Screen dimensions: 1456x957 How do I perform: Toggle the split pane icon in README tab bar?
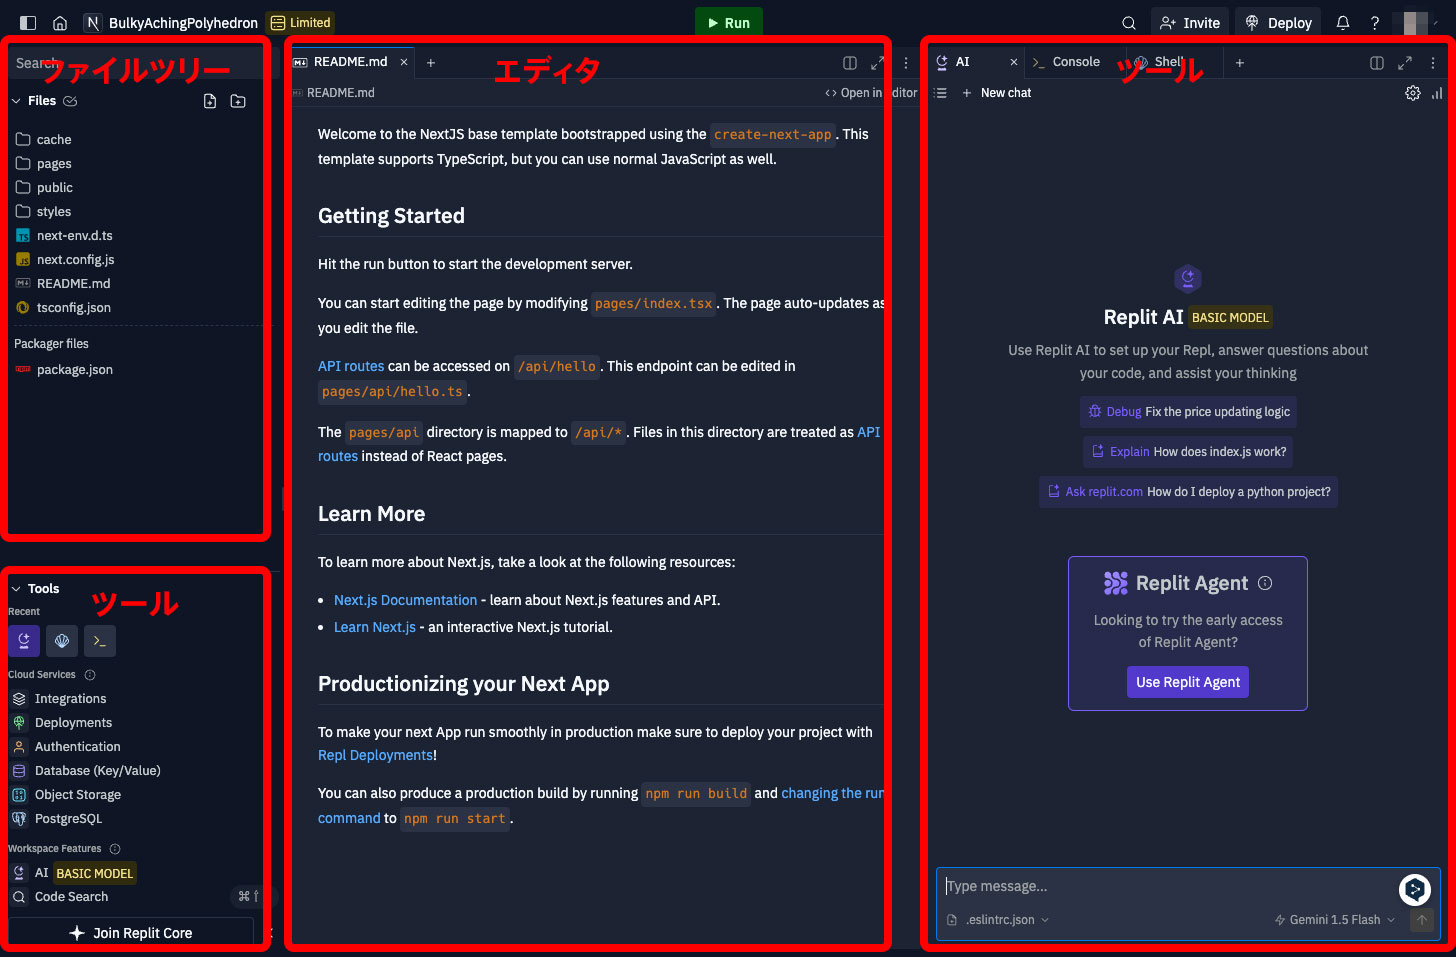click(x=850, y=63)
